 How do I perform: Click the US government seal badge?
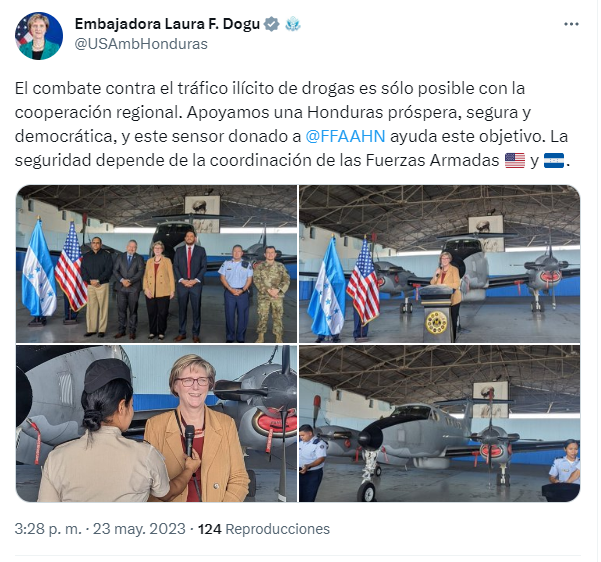click(292, 24)
